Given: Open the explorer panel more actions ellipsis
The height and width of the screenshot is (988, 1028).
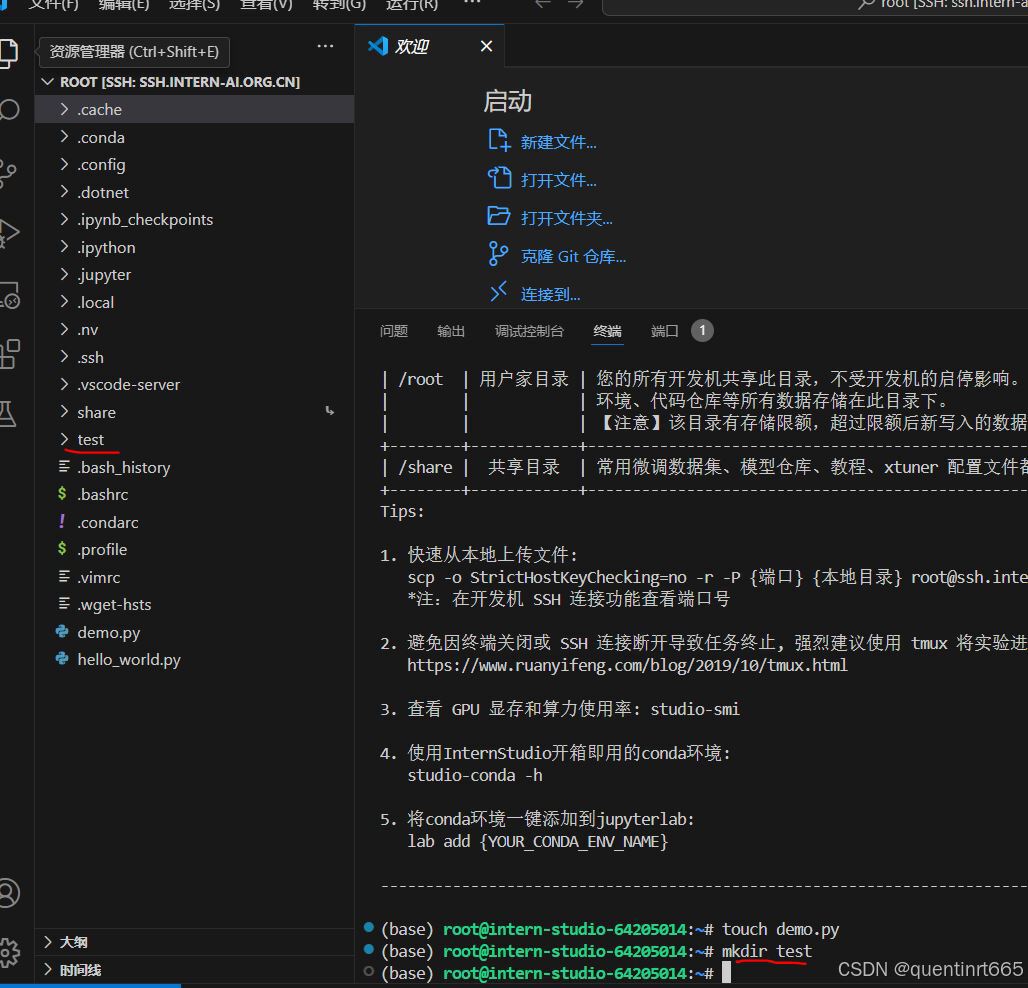Looking at the screenshot, I should [x=325, y=46].
